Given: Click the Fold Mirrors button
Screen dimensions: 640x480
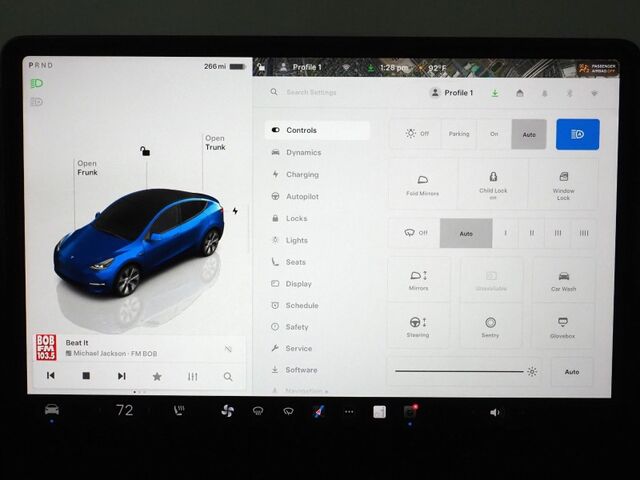Looking at the screenshot, I should tap(422, 184).
